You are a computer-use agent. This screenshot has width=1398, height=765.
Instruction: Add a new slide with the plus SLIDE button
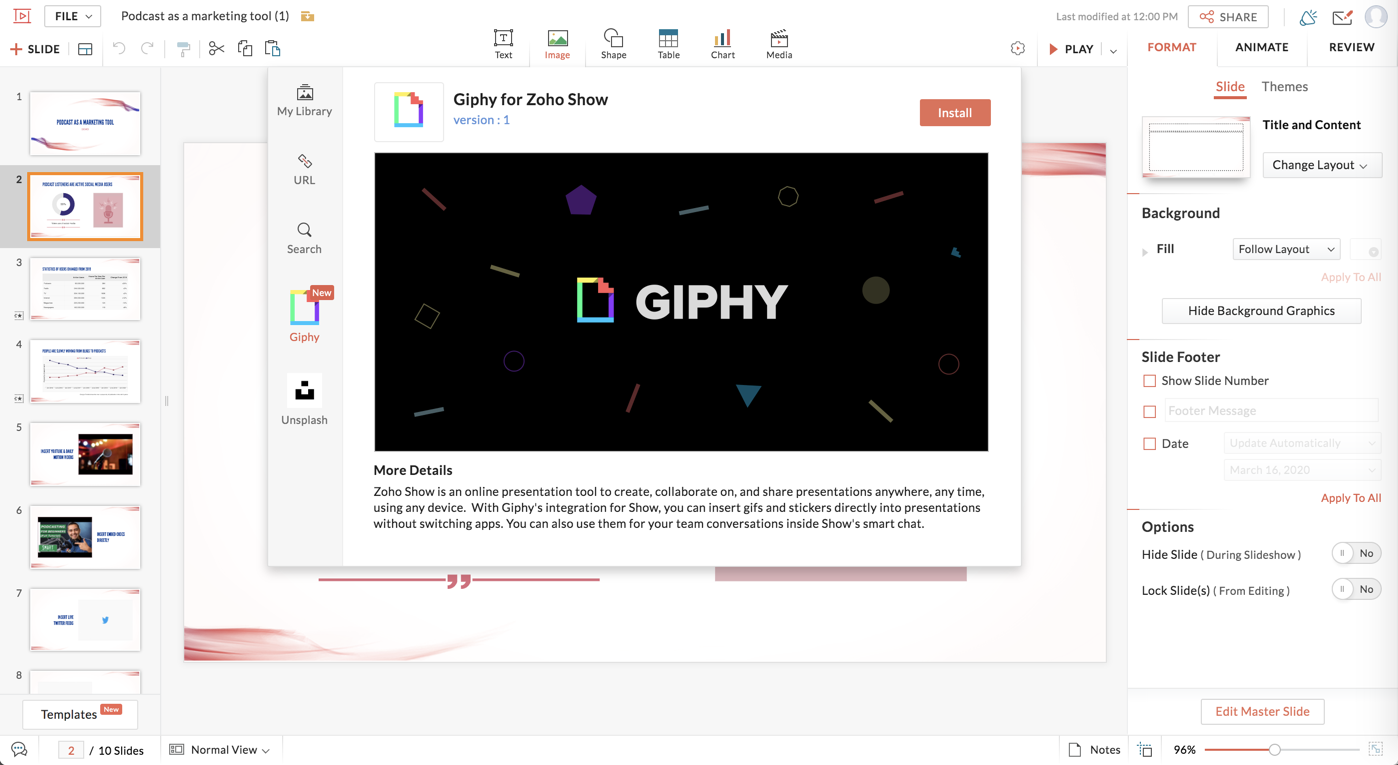[x=35, y=49]
